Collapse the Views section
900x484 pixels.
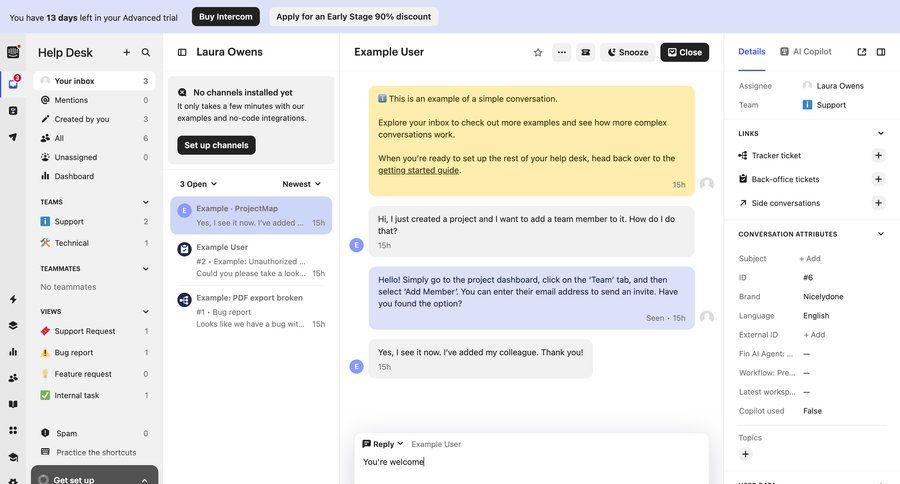pyautogui.click(x=146, y=312)
